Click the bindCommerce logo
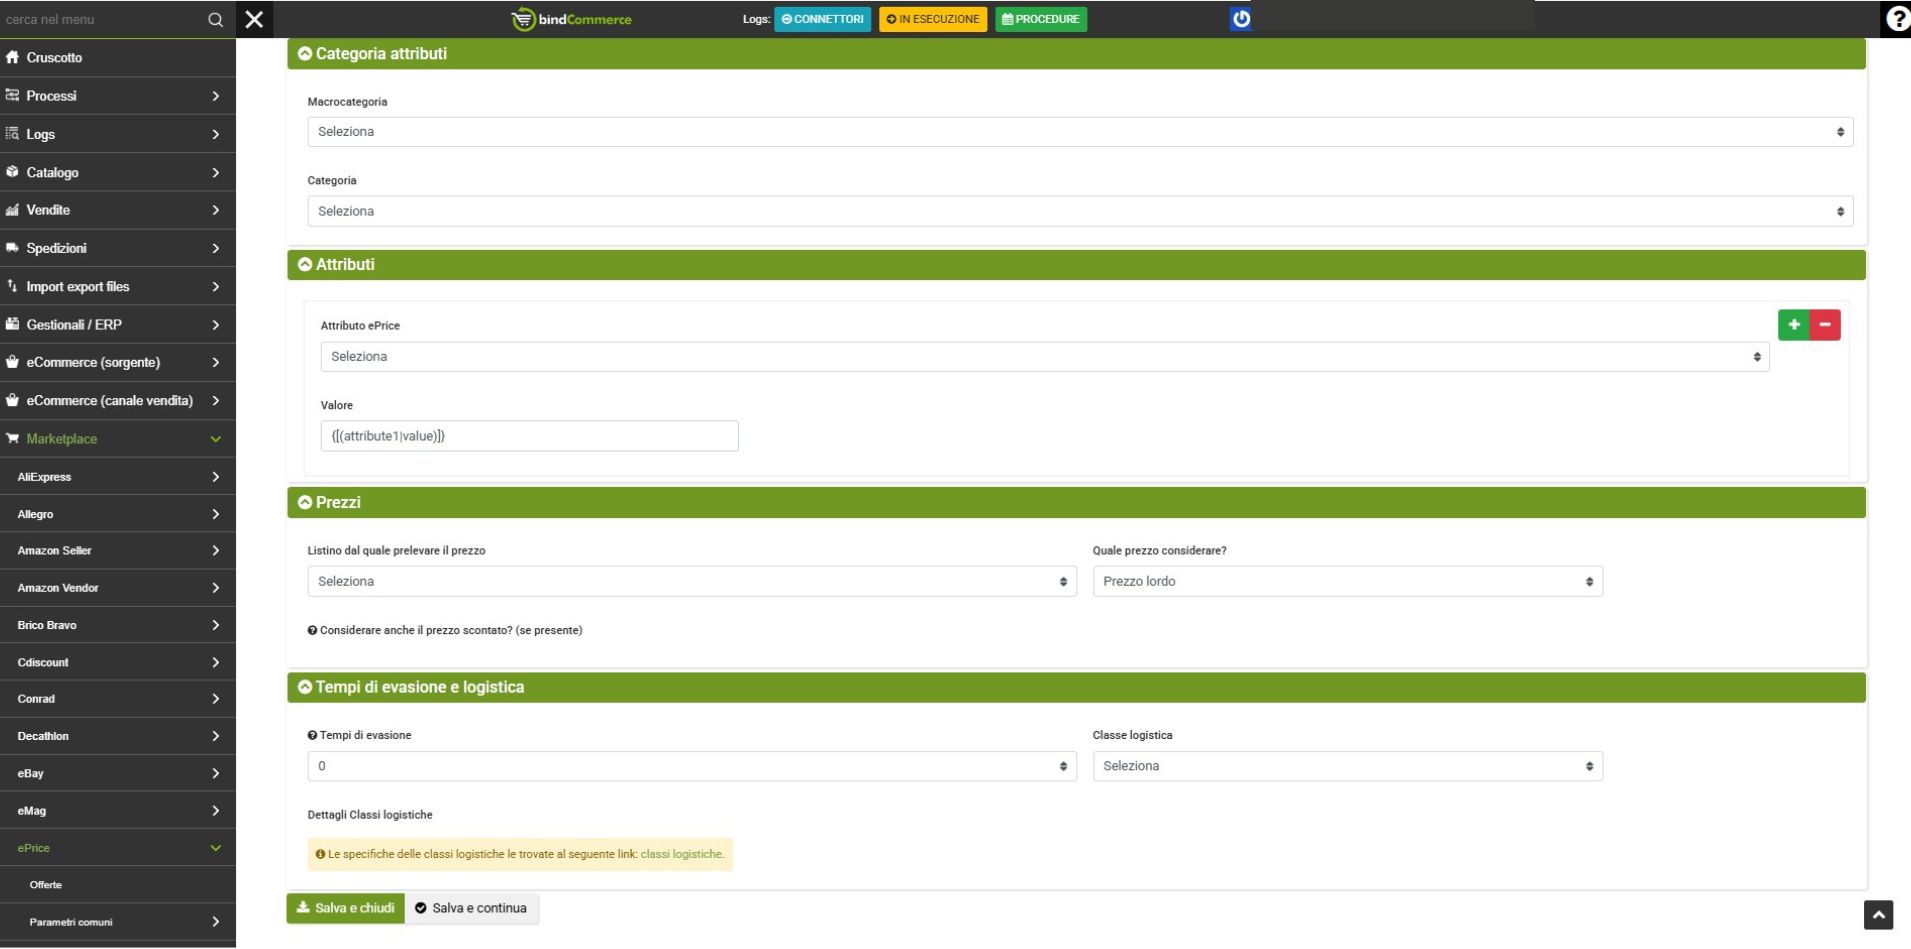This screenshot has width=1911, height=949. click(x=572, y=19)
